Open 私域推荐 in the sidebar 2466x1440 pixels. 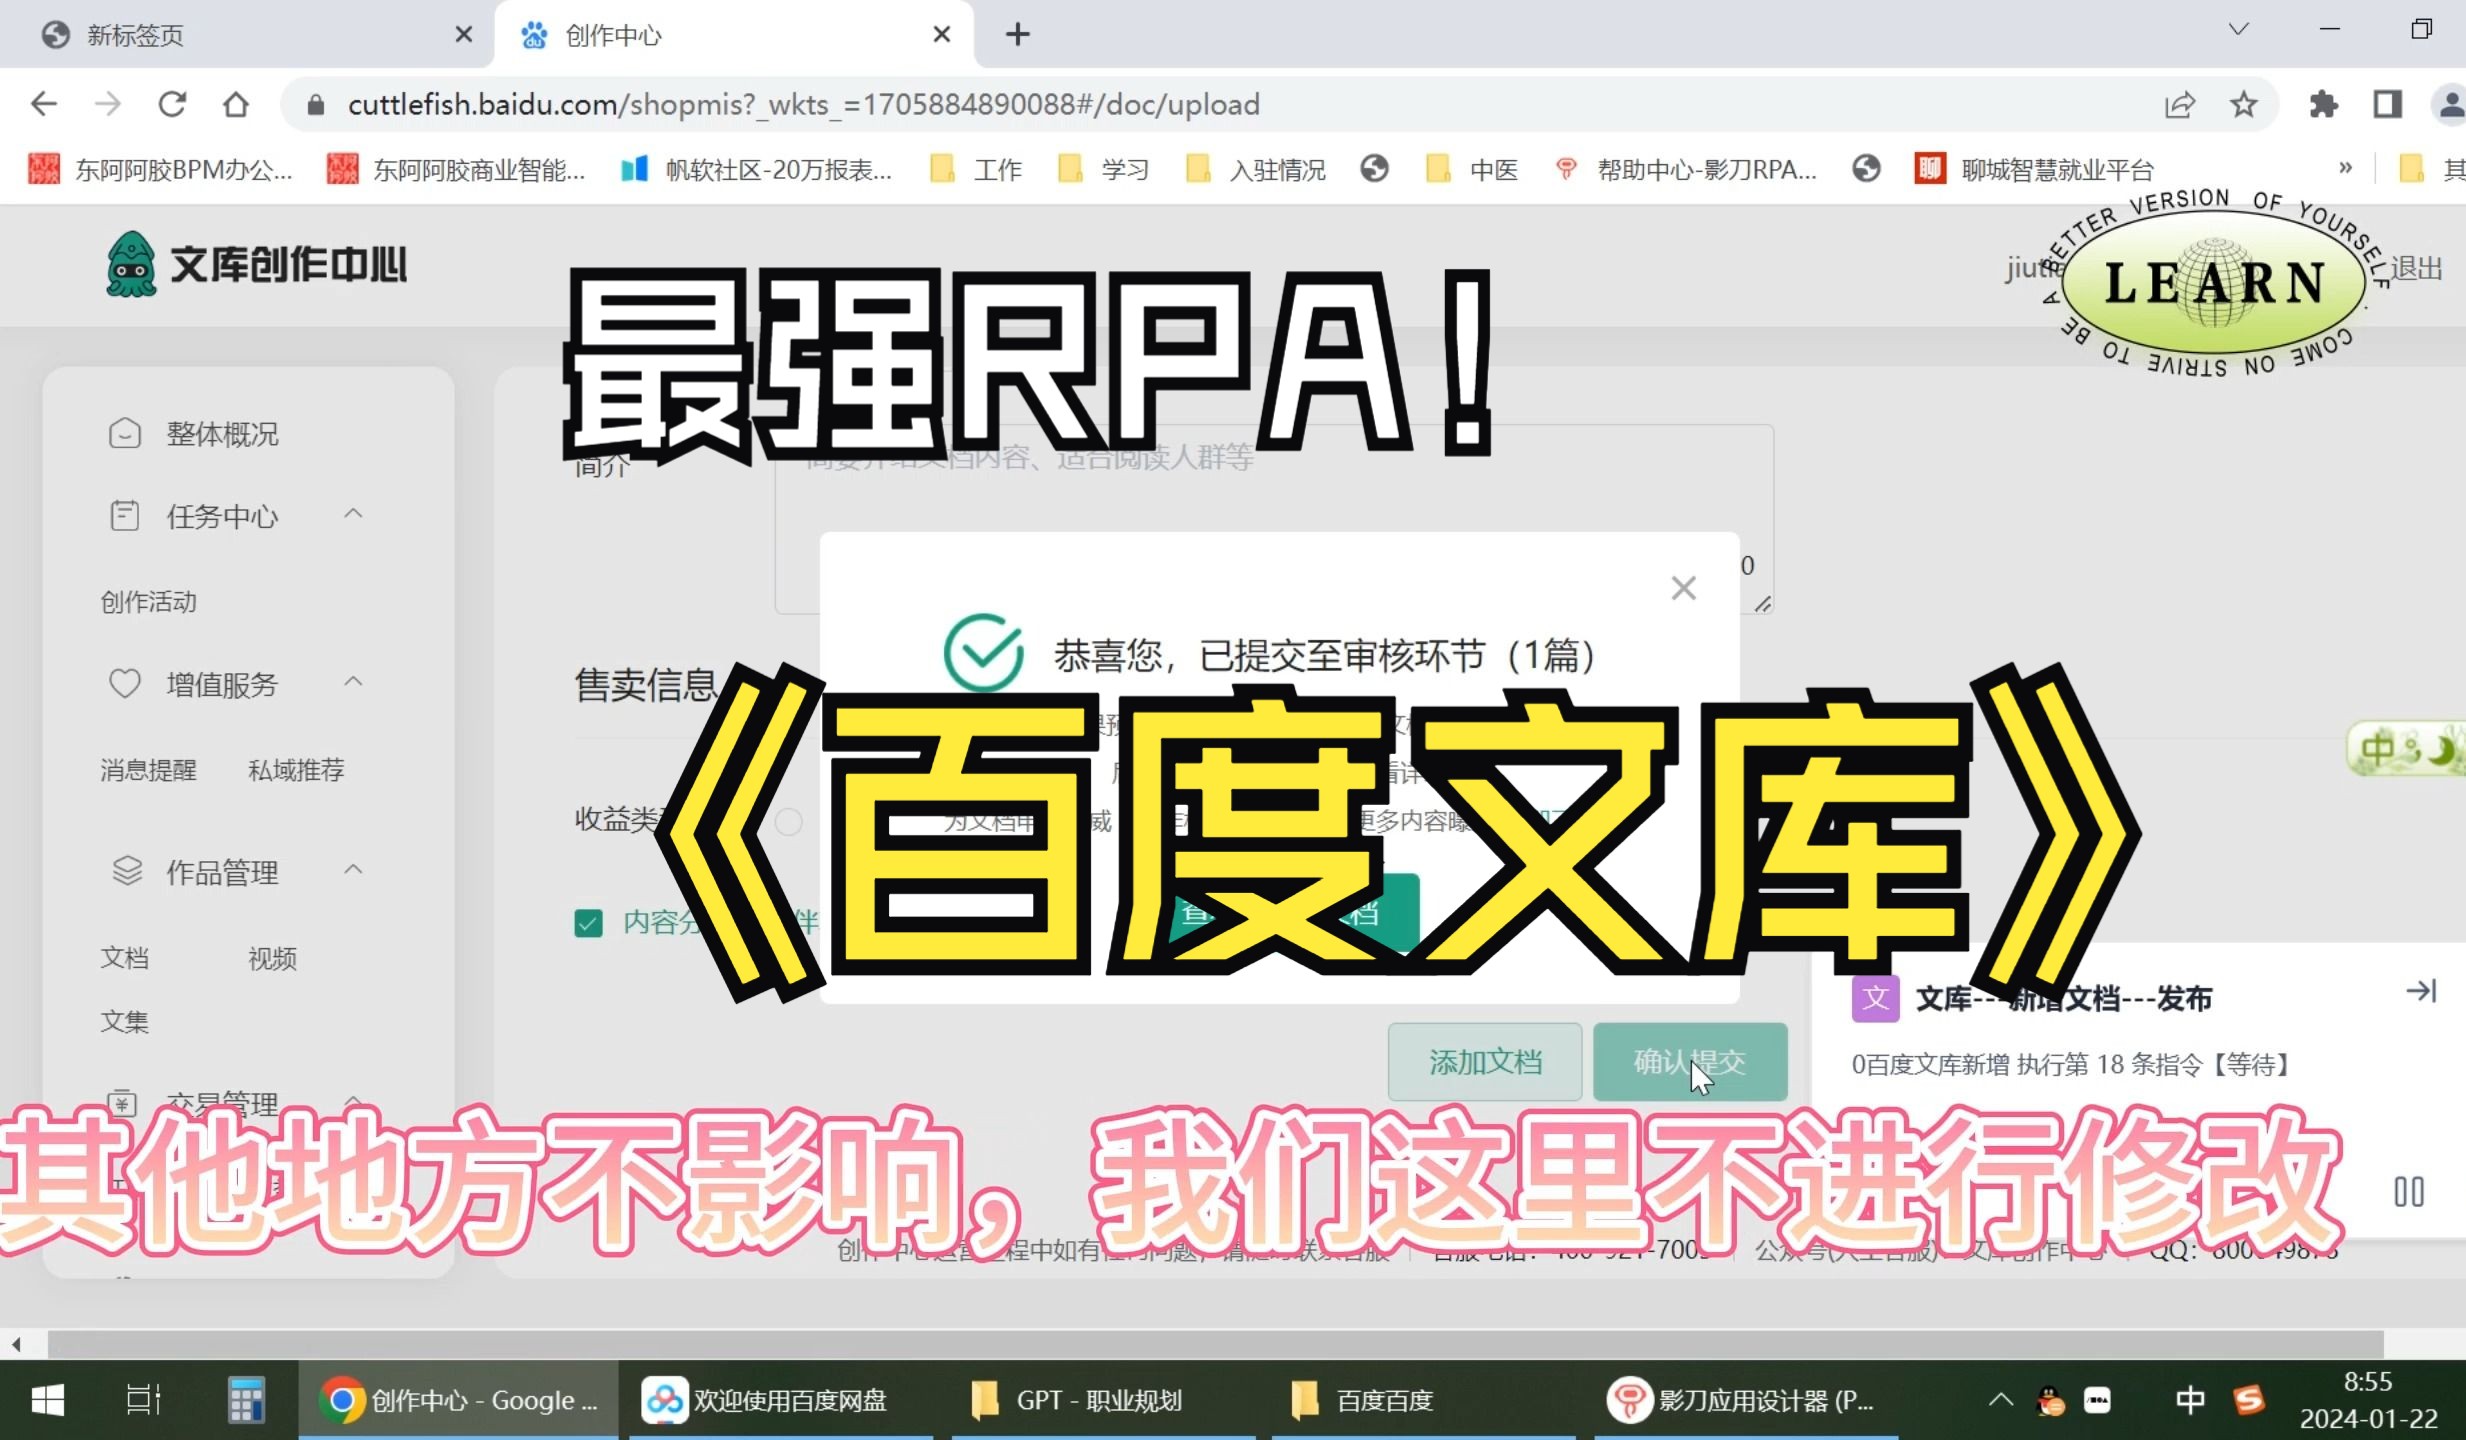(x=296, y=770)
